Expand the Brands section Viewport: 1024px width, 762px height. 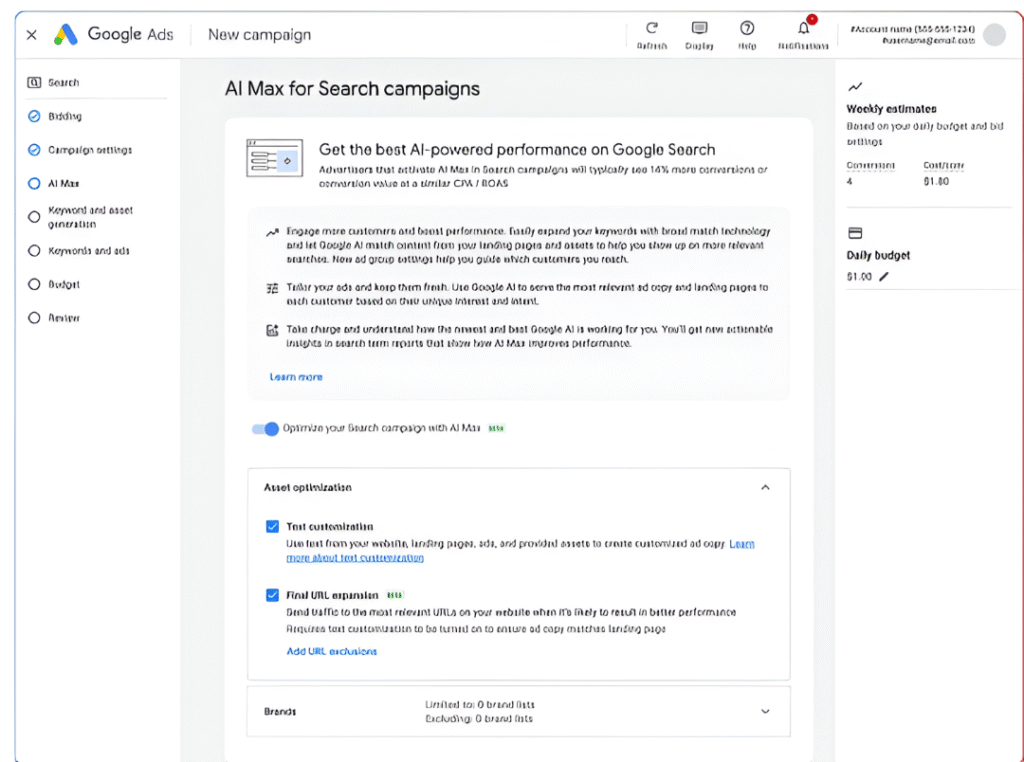(765, 711)
